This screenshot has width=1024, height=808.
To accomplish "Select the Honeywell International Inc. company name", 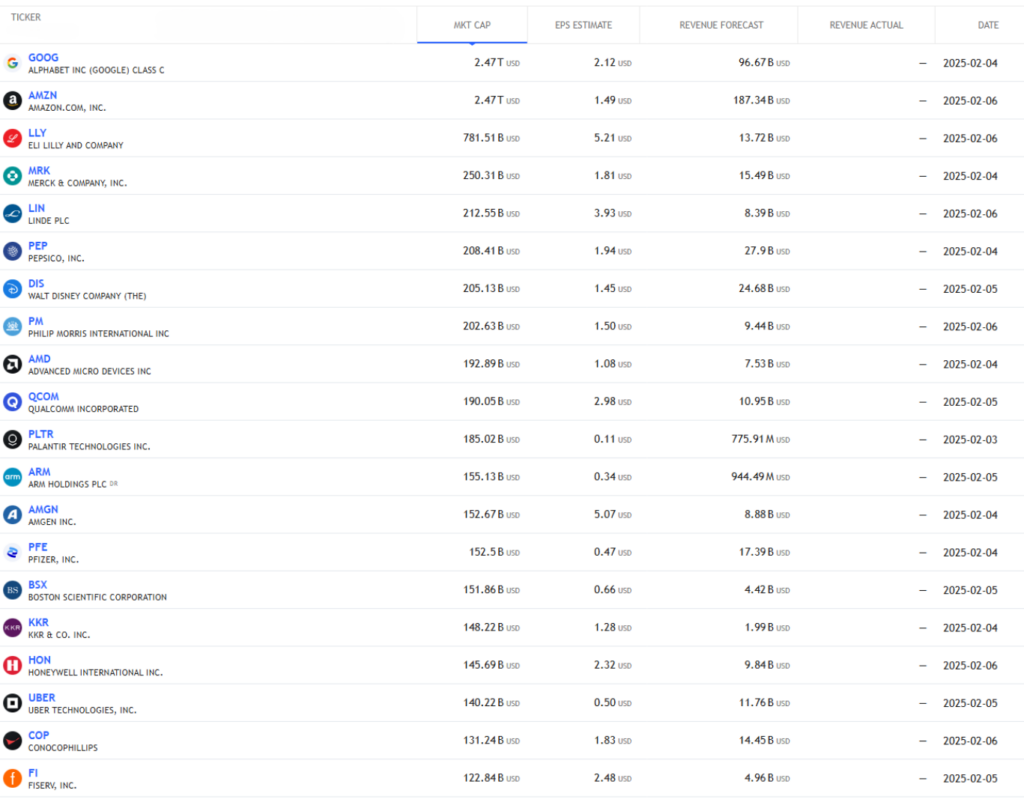I will (95, 673).
